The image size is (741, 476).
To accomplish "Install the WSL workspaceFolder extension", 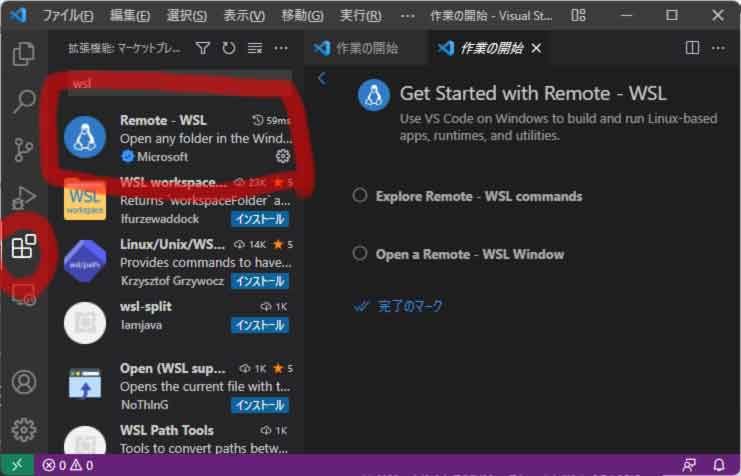I will tap(260, 218).
